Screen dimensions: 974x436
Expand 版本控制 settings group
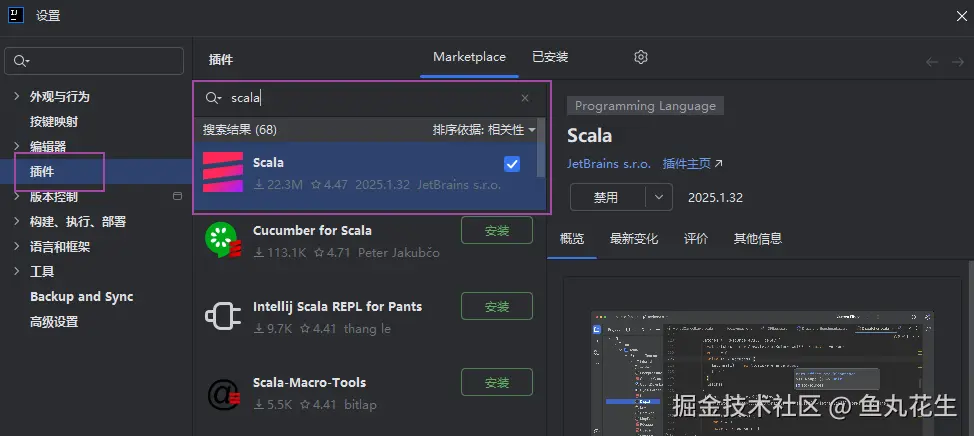click(x=17, y=196)
